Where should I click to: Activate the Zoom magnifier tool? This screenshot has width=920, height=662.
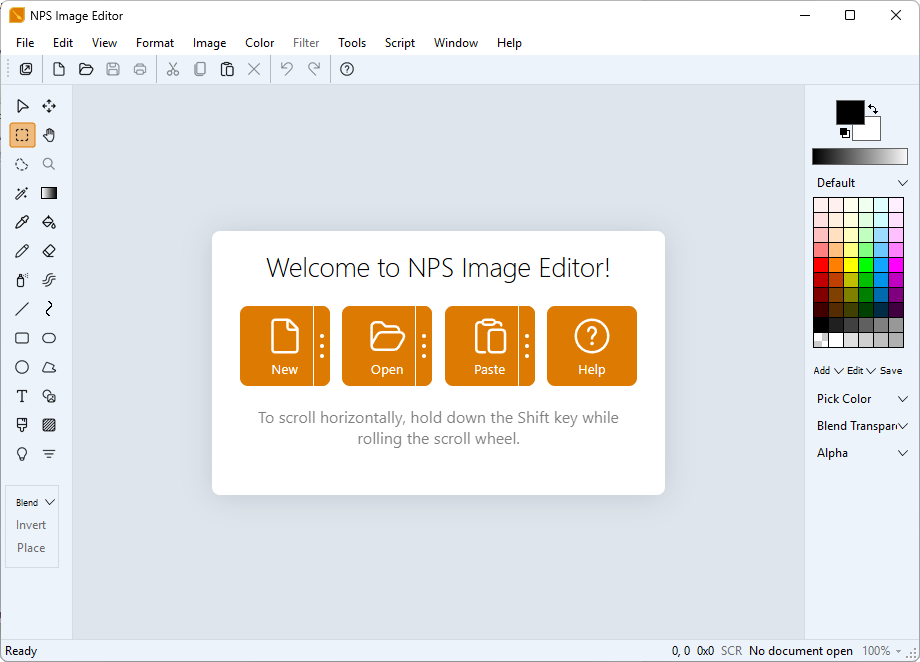pos(48,164)
